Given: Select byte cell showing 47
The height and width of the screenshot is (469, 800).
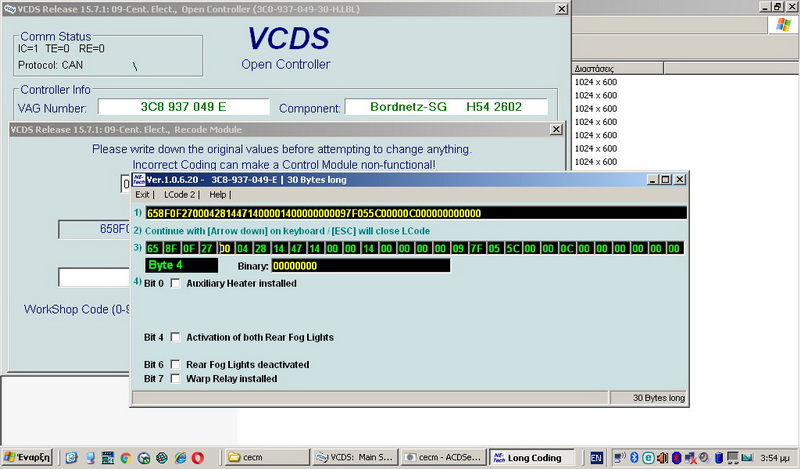Looking at the screenshot, I should click(x=296, y=249).
